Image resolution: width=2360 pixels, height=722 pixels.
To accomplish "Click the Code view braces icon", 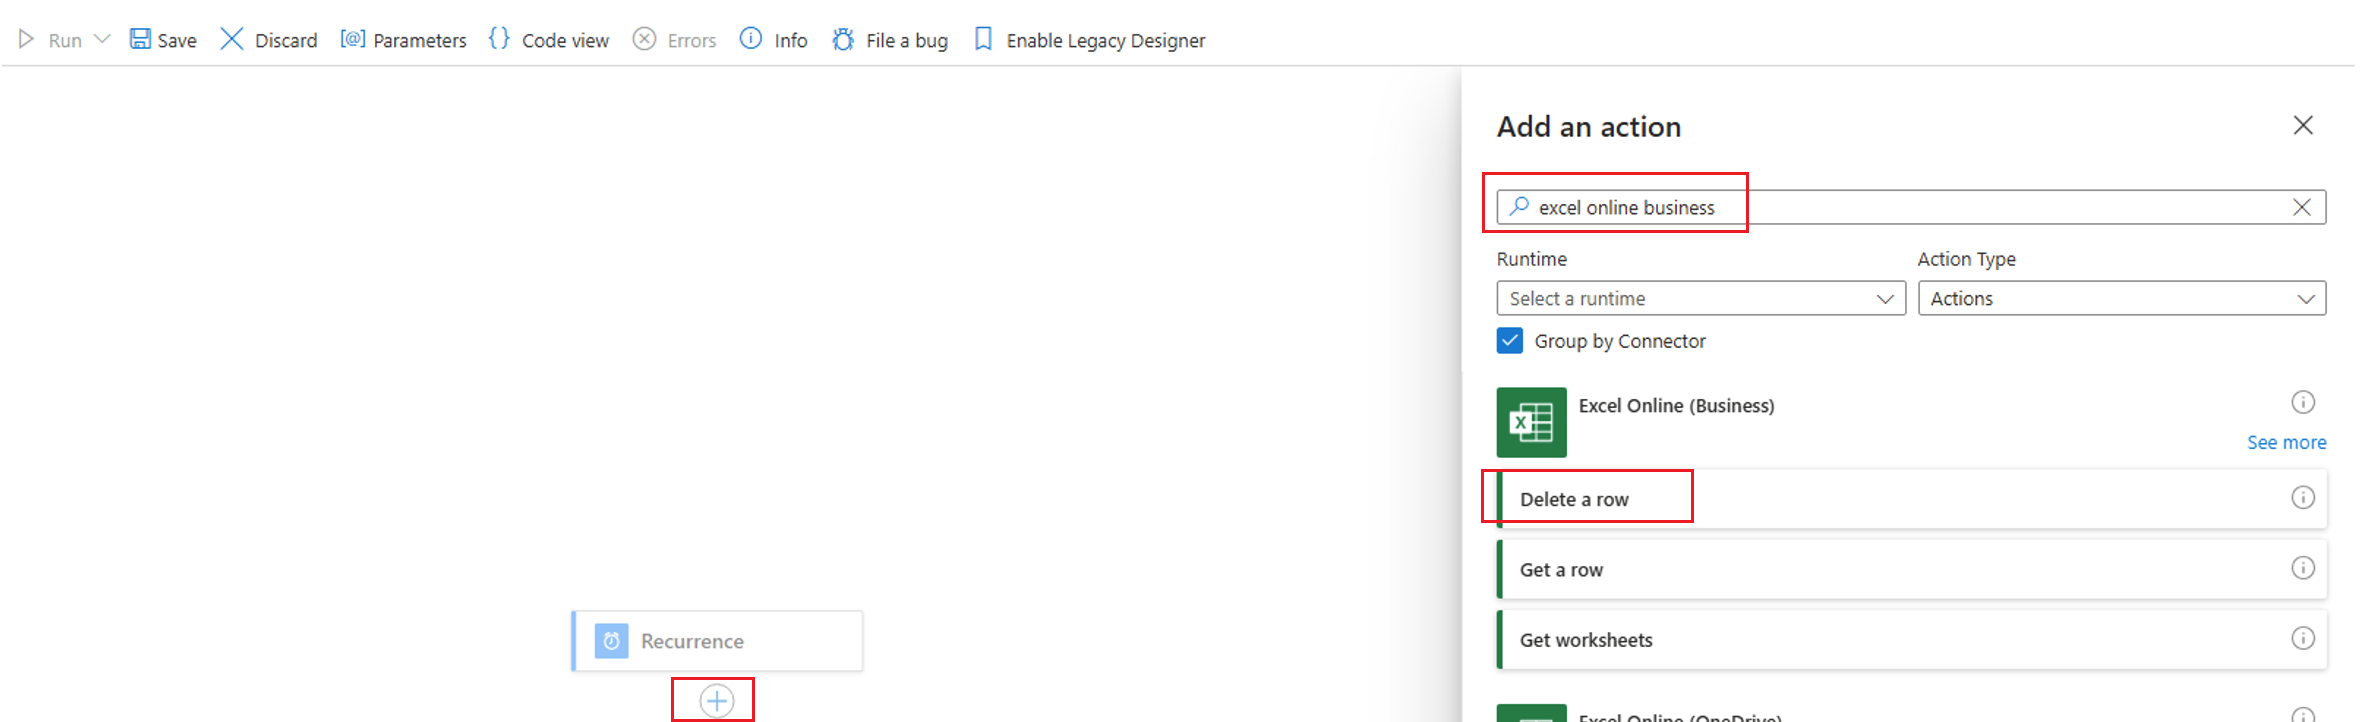I will point(499,39).
